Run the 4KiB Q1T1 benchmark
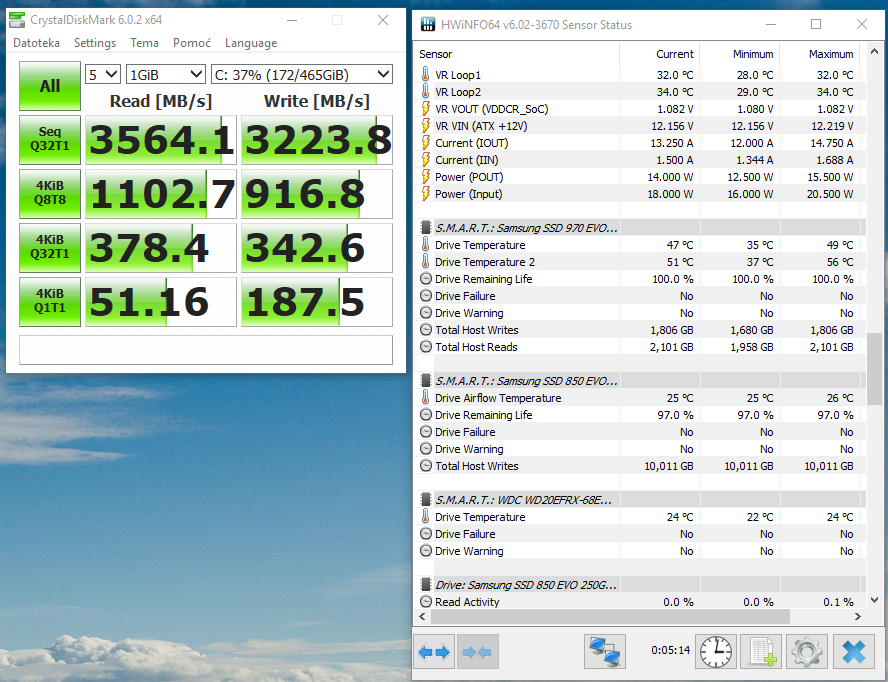 click(50, 301)
